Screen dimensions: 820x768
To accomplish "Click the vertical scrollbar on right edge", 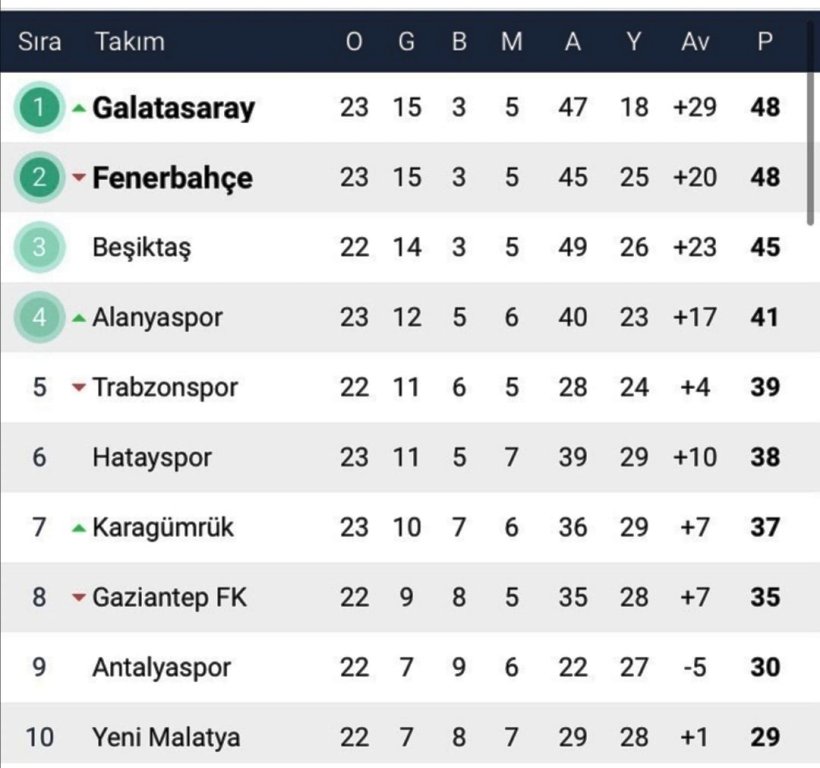I will click(x=810, y=146).
